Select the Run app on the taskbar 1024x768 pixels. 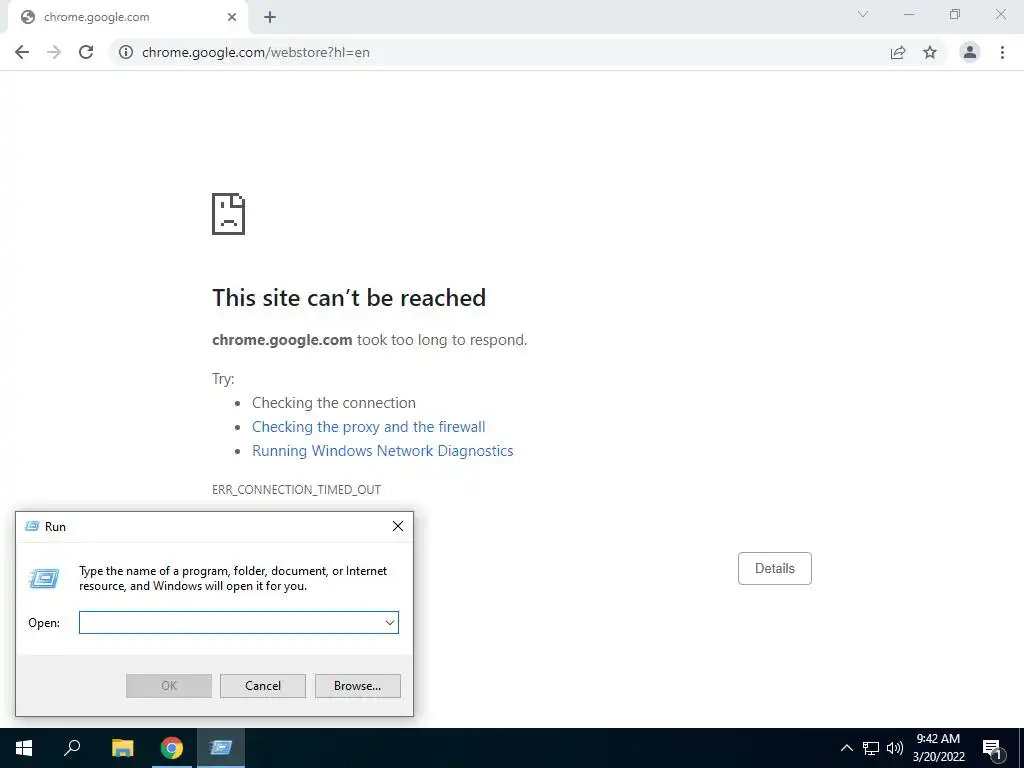click(221, 748)
